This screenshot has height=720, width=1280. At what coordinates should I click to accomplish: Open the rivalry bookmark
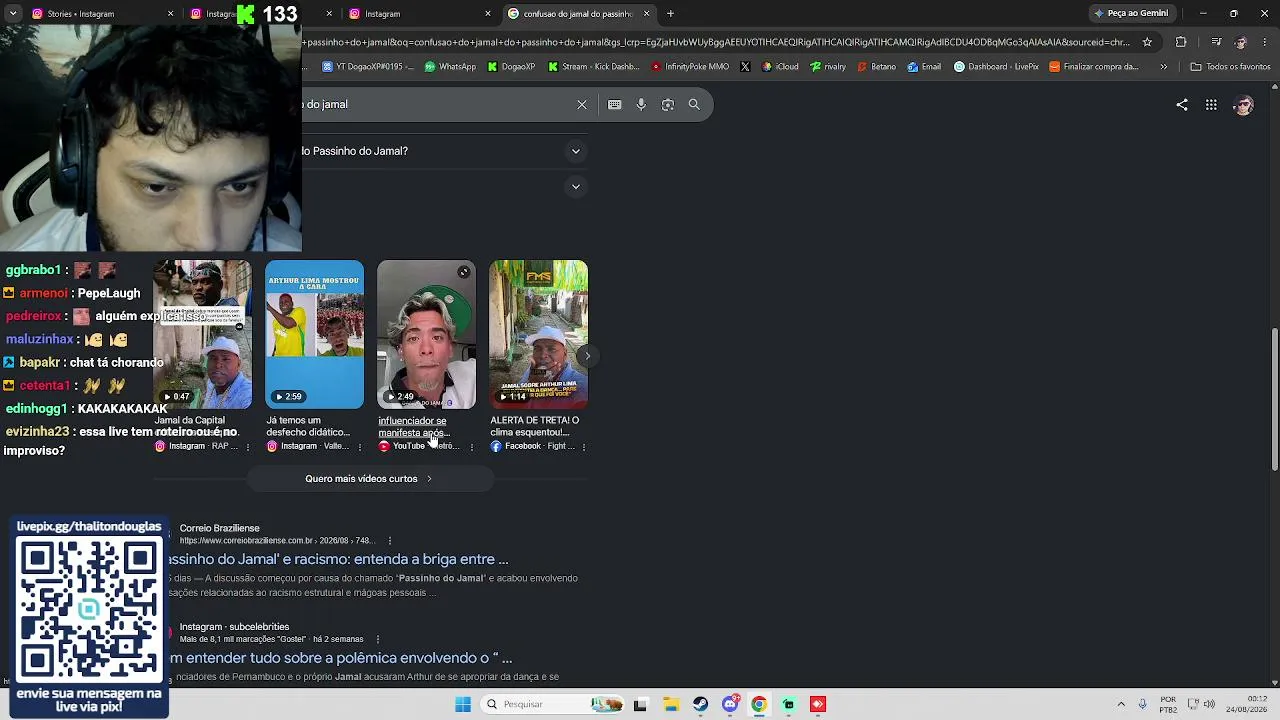(828, 67)
